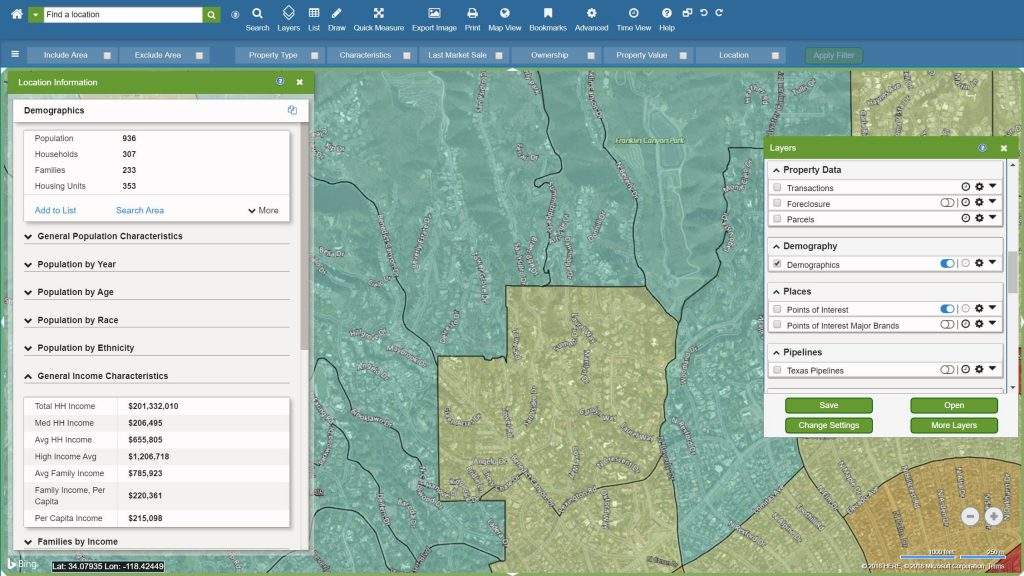Click the undo arrow in top bar
The width and height of the screenshot is (1024, 576).
coord(703,12)
